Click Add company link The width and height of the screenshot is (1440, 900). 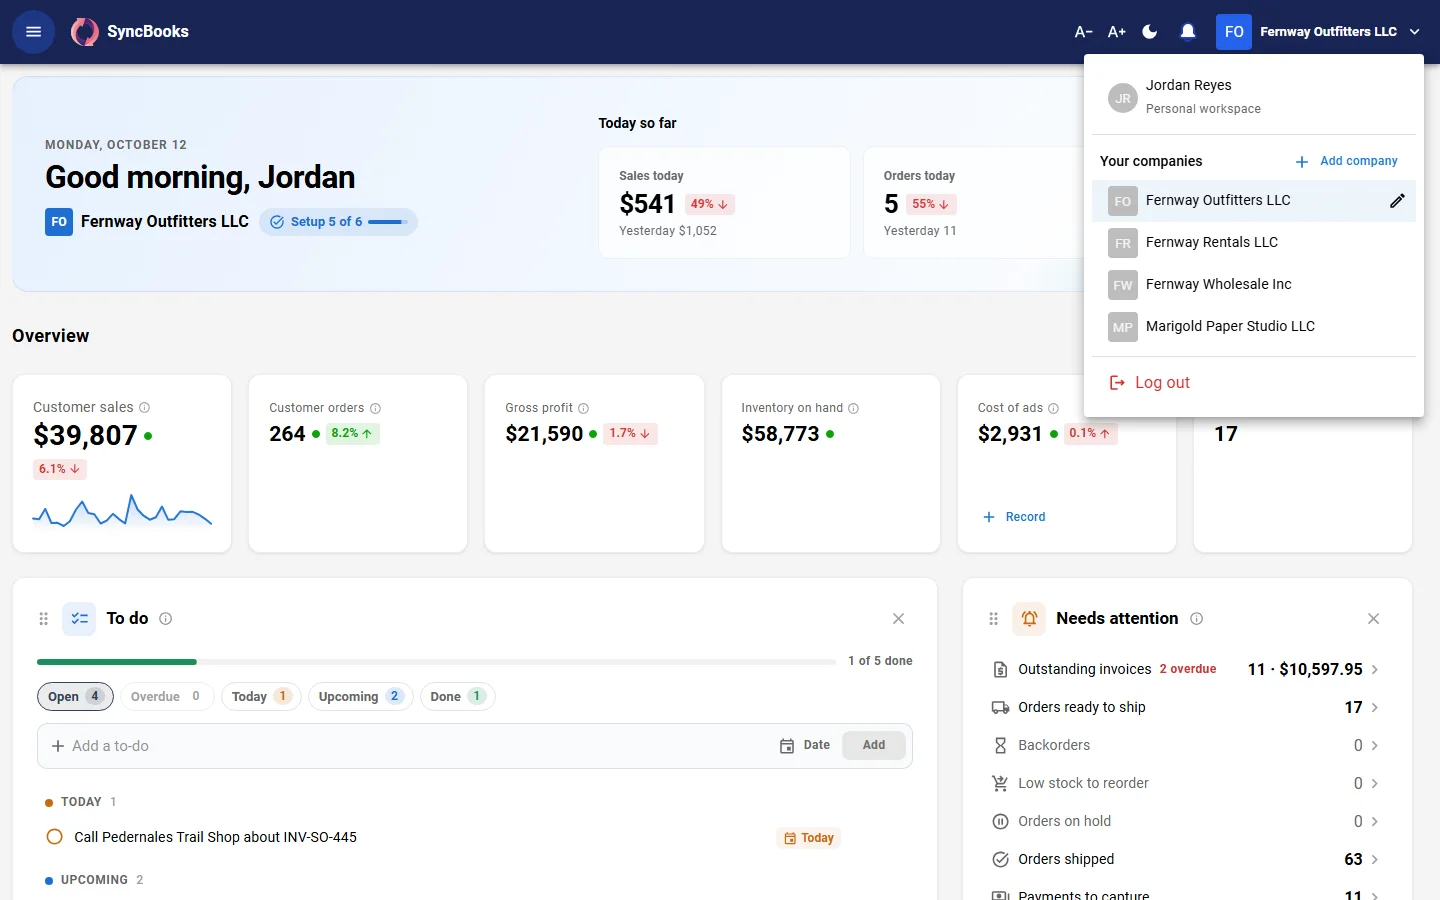coord(1347,161)
